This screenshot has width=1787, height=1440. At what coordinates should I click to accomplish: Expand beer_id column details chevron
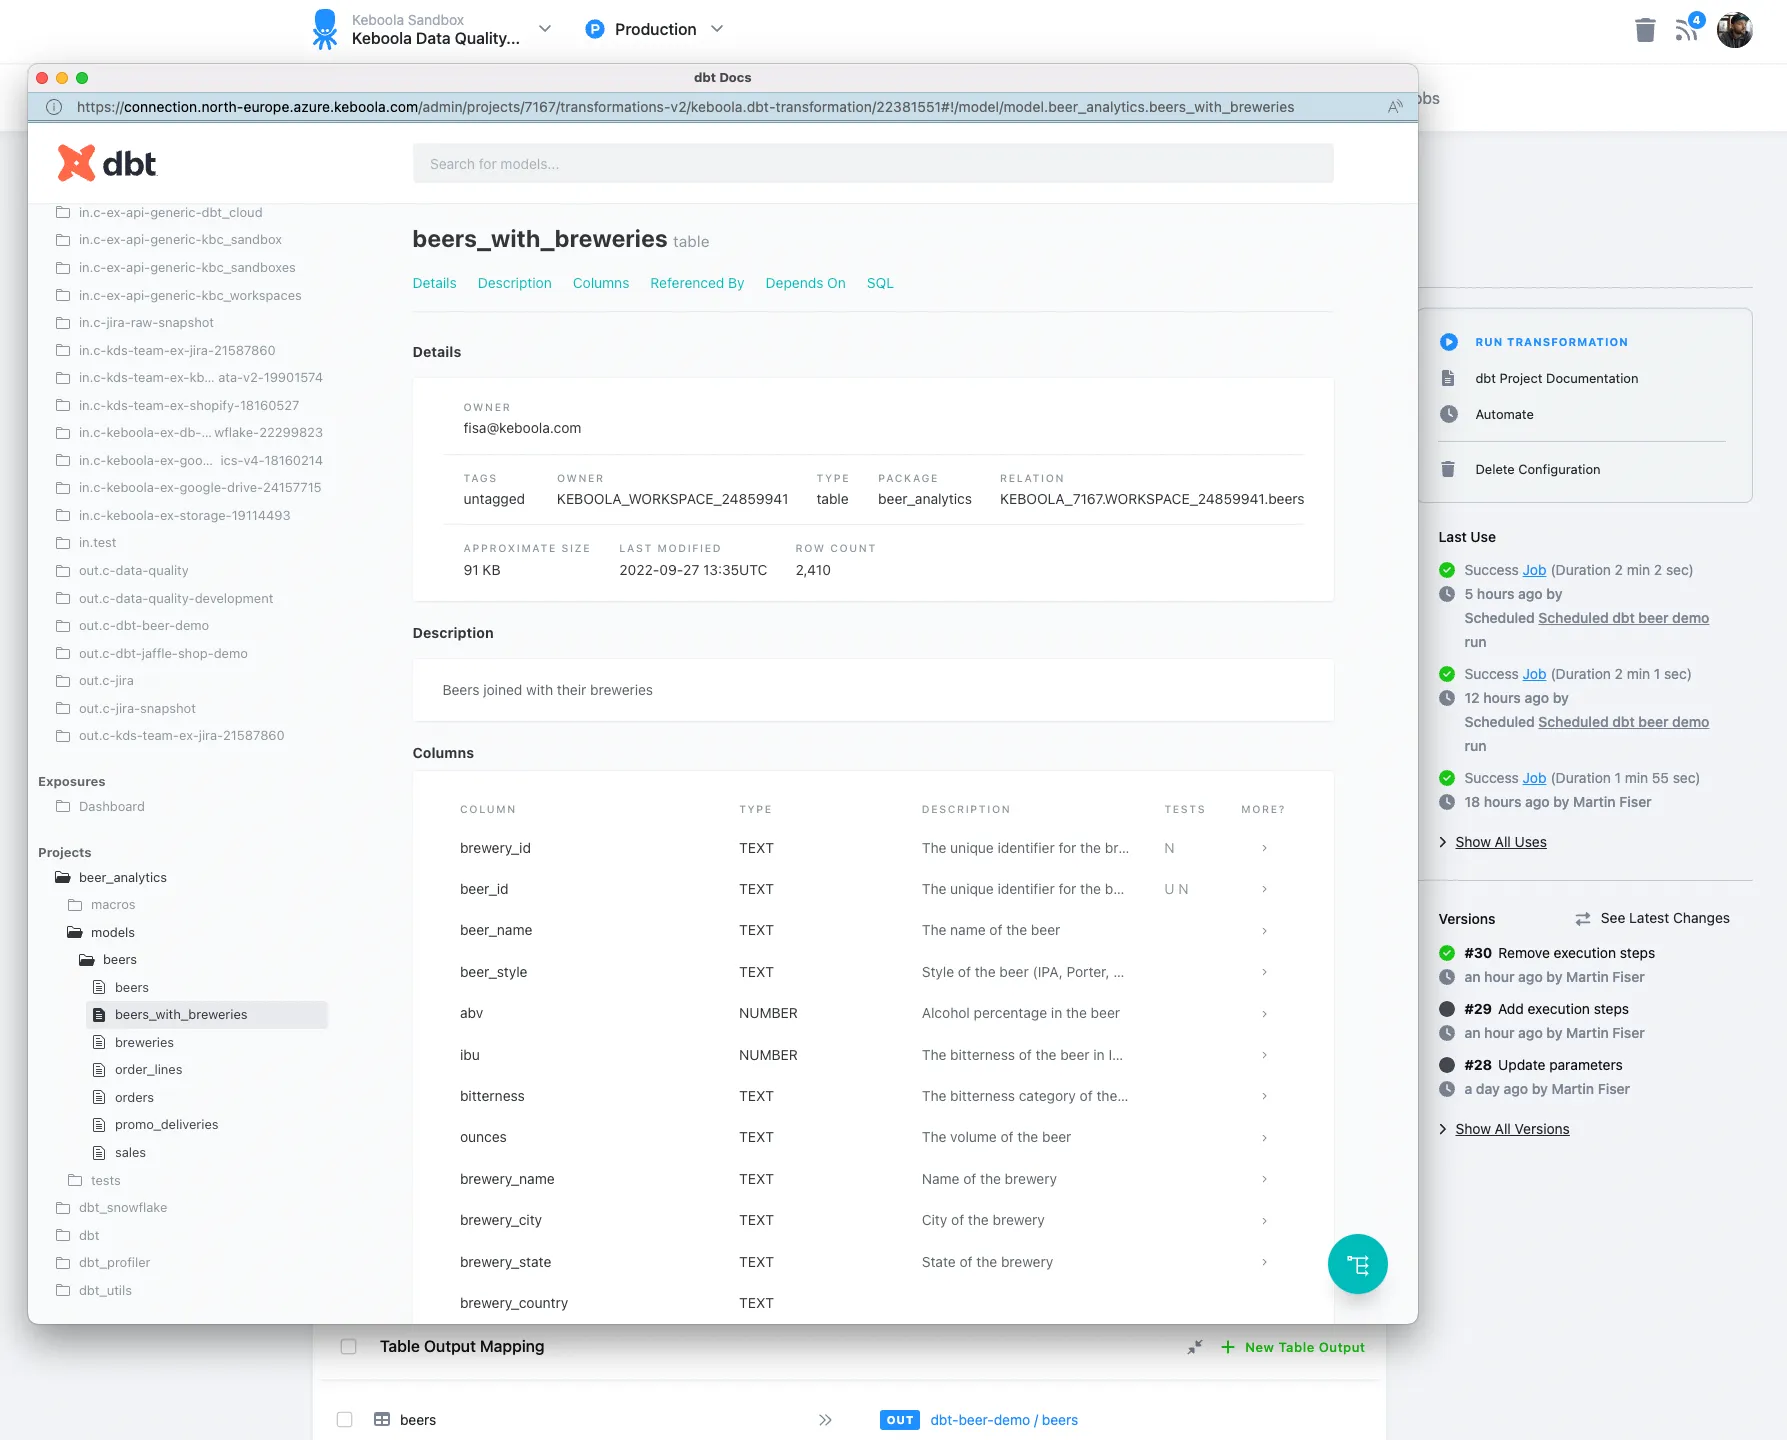click(x=1264, y=889)
